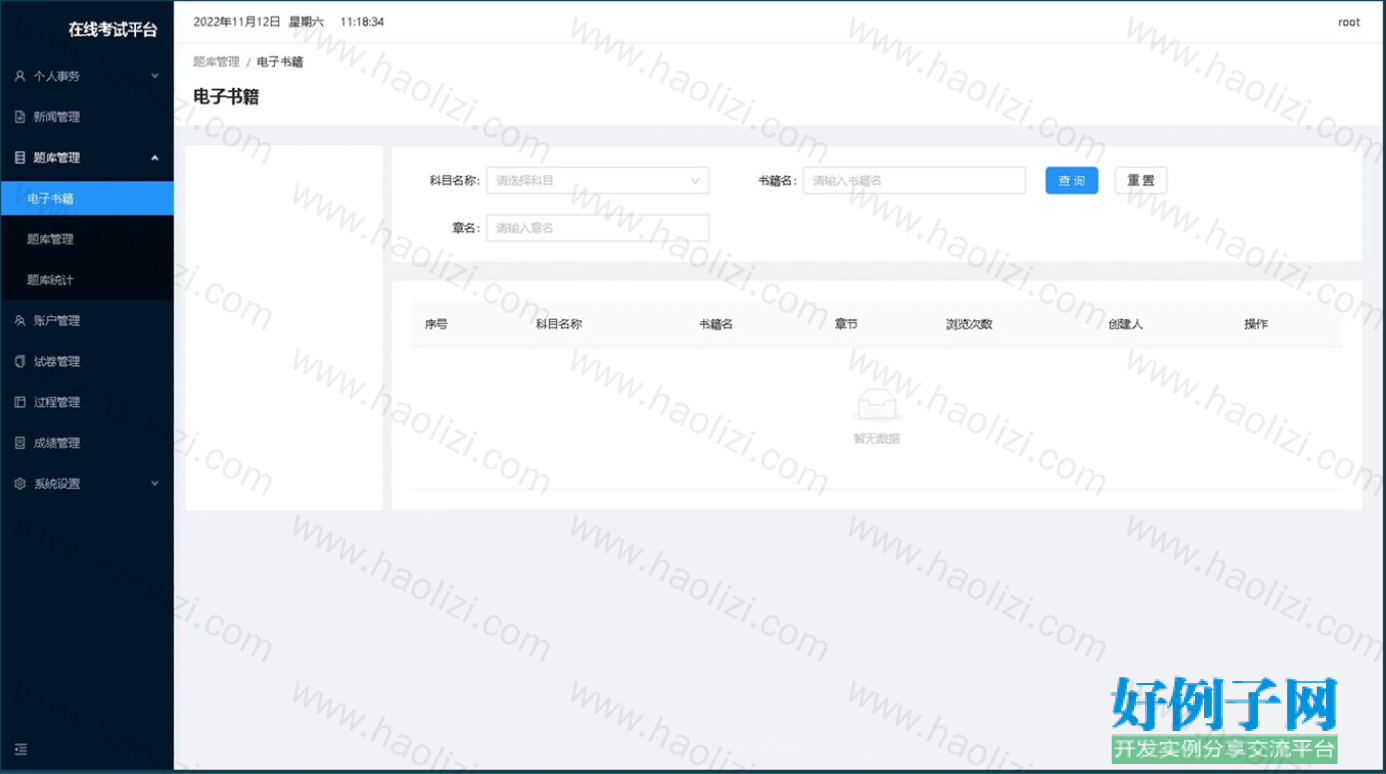Click the 系统设置 gear icon
The height and width of the screenshot is (774, 1386).
(20, 484)
